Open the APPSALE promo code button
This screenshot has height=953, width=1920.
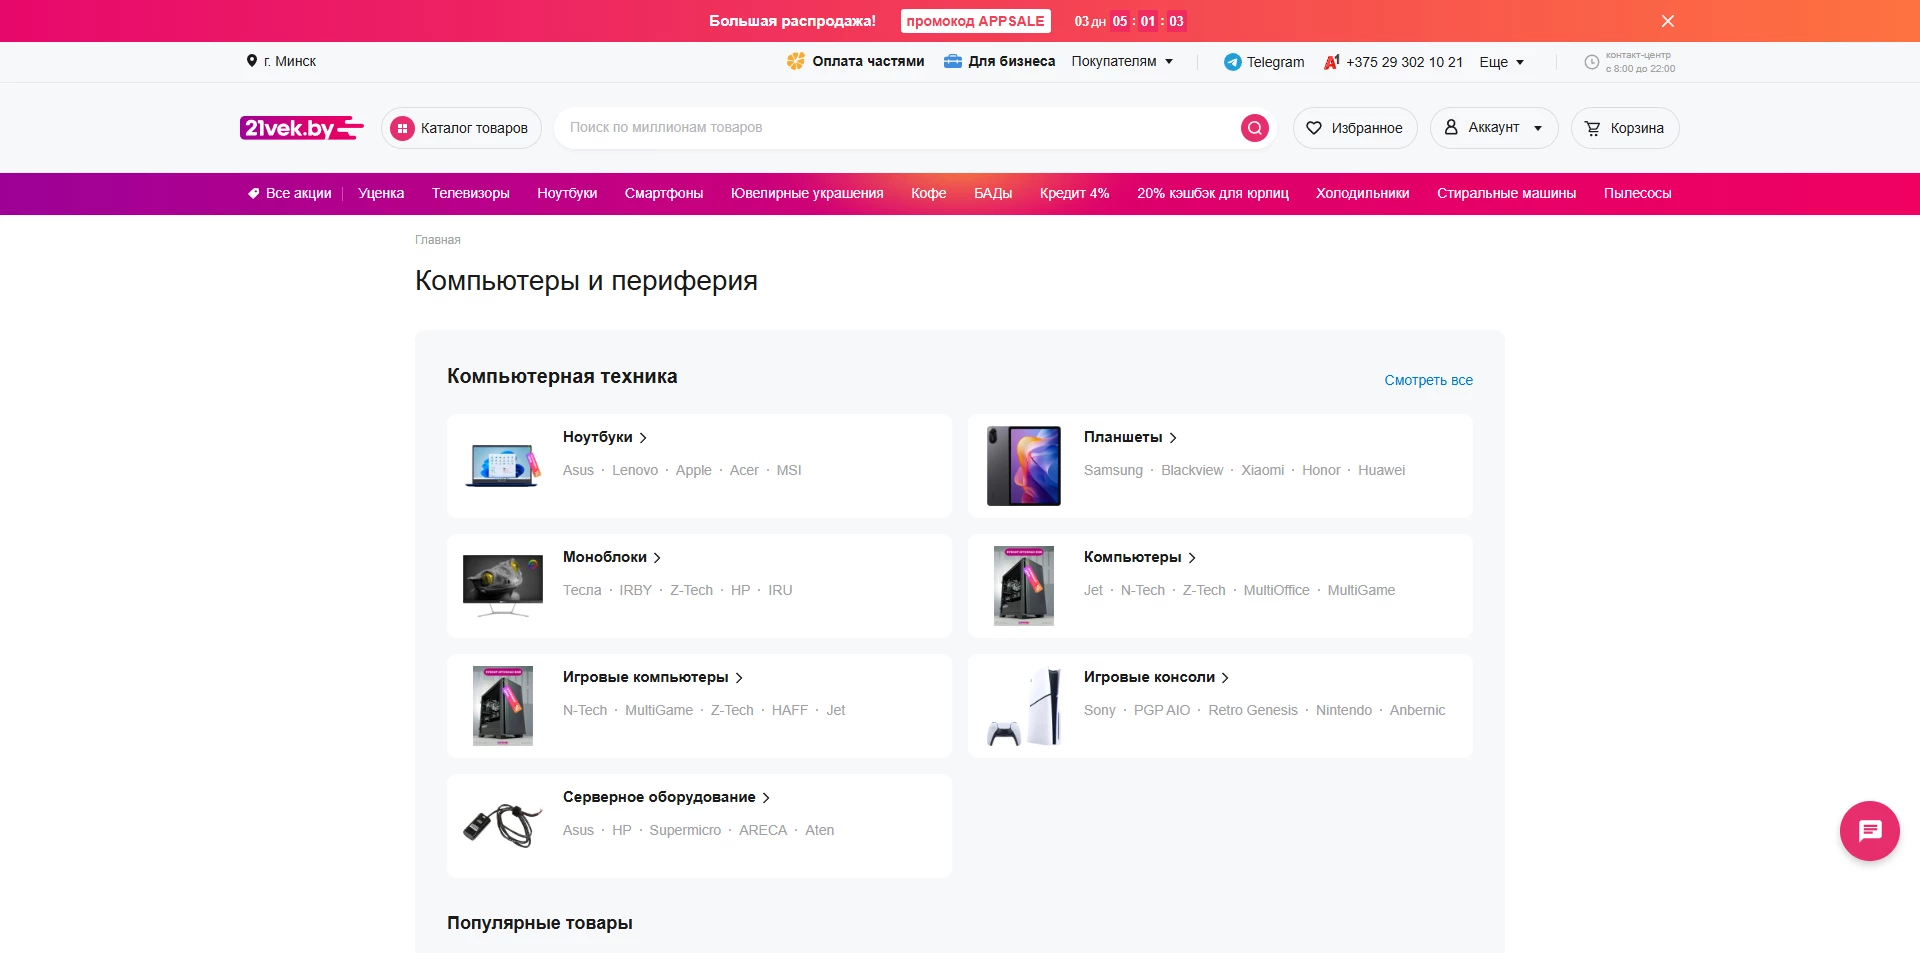975,20
